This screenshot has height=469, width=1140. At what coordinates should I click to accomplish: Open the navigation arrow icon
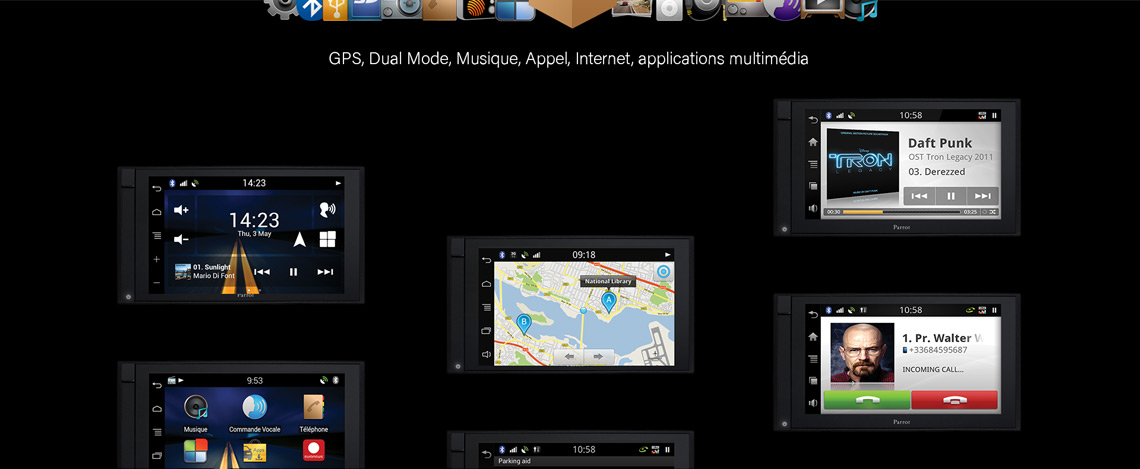point(299,240)
